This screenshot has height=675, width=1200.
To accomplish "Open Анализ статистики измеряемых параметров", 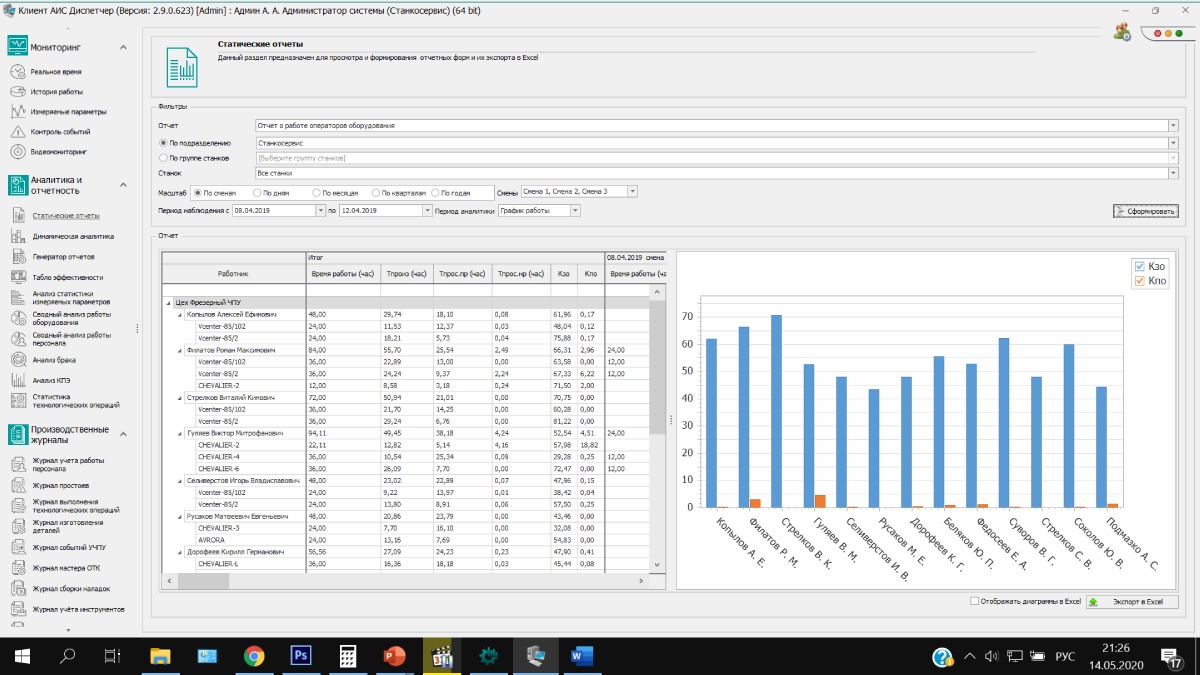I will (x=71, y=297).
